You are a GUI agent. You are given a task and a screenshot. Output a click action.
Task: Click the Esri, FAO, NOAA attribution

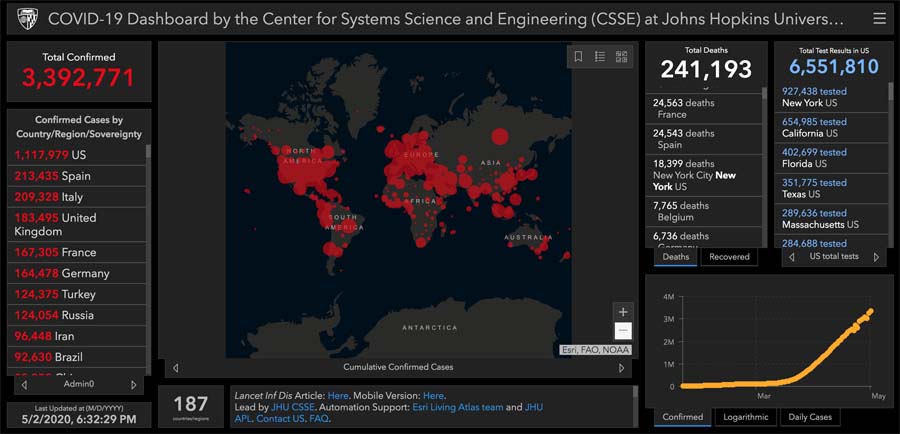coord(595,350)
